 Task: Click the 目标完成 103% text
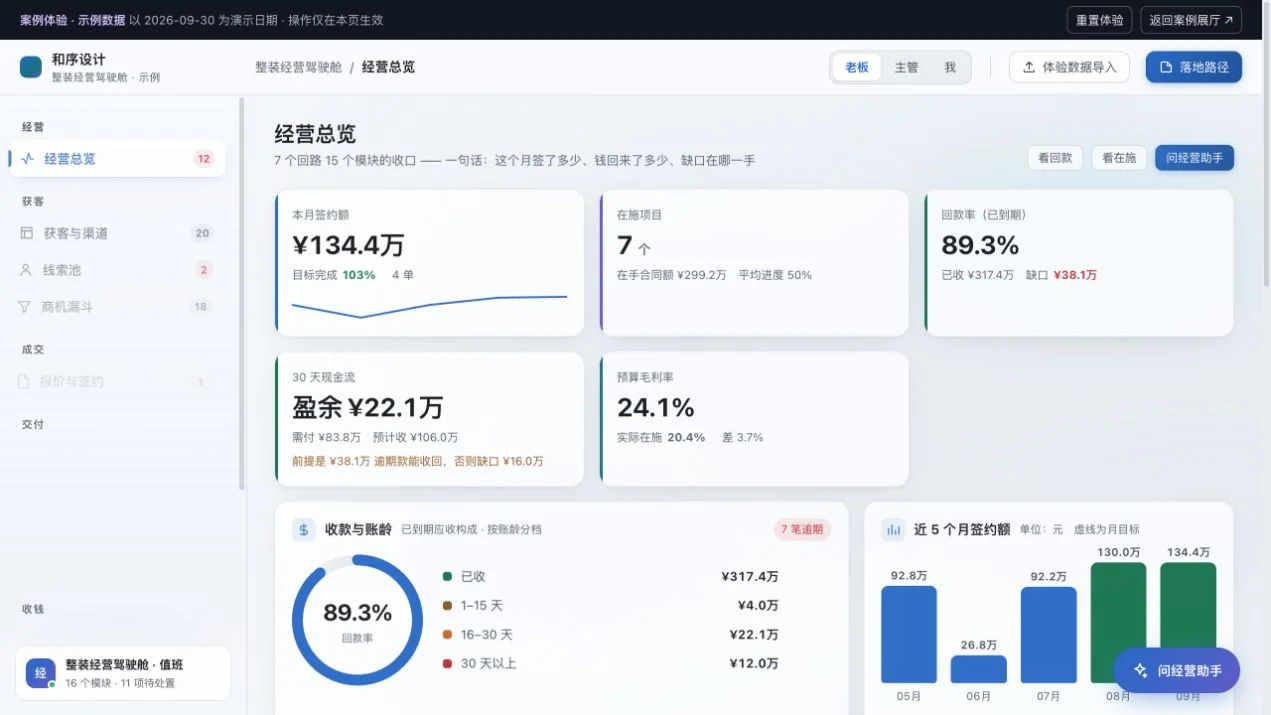(334, 275)
